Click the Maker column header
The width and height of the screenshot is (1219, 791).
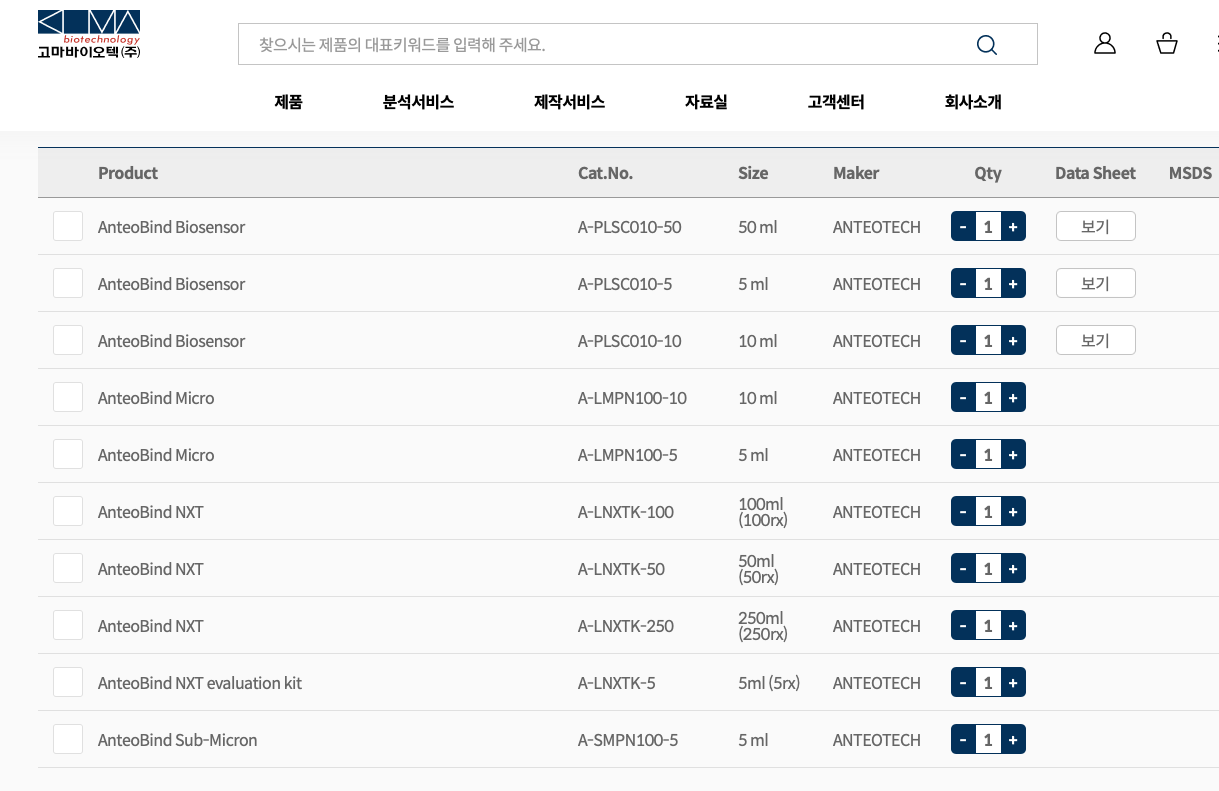pyautogui.click(x=856, y=173)
